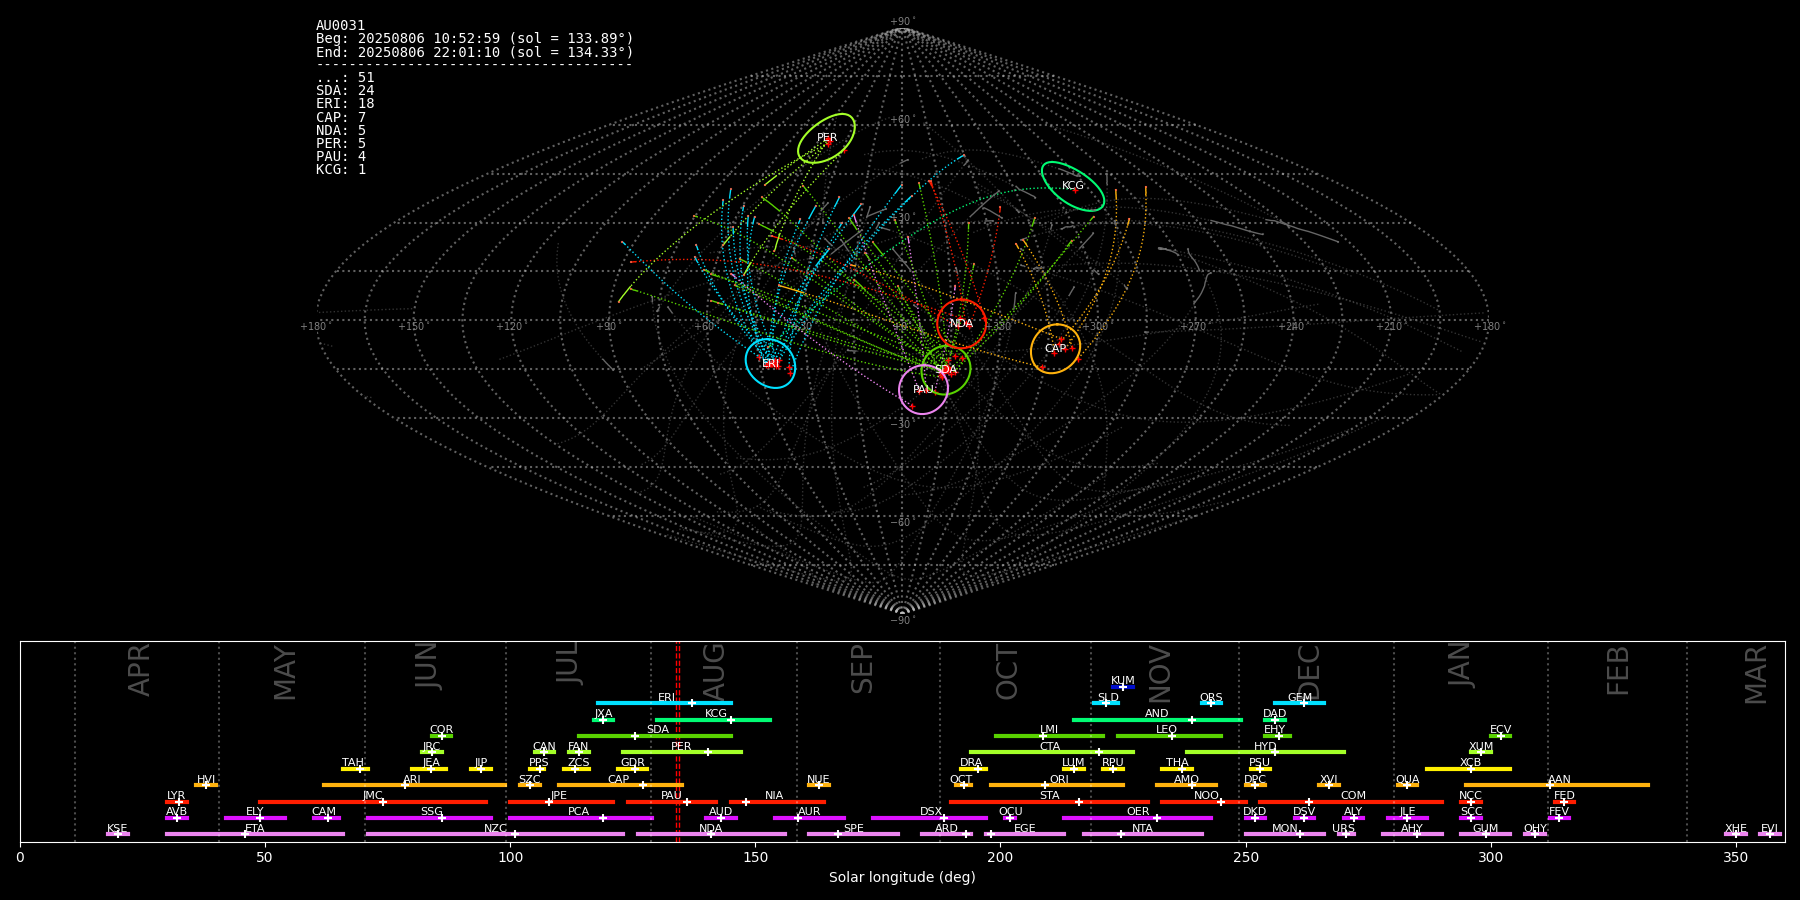Screen dimensions: 1800x900
Task: Select the CAP radiant circle on sky map
Action: [x=1056, y=349]
